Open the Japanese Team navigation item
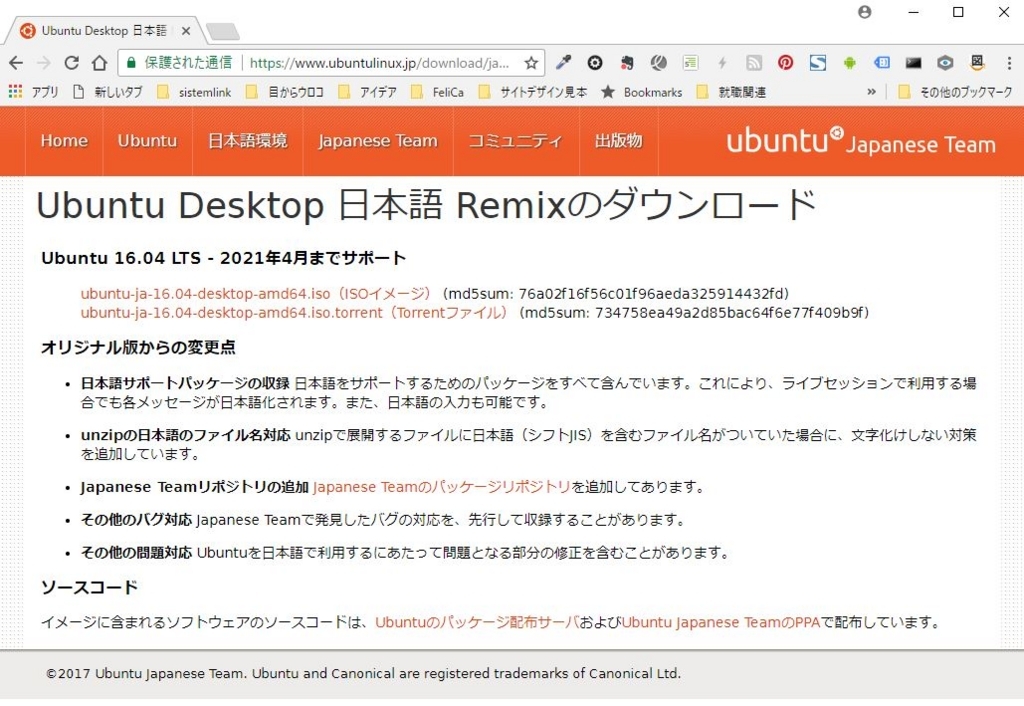The image size is (1024, 706). point(377,141)
